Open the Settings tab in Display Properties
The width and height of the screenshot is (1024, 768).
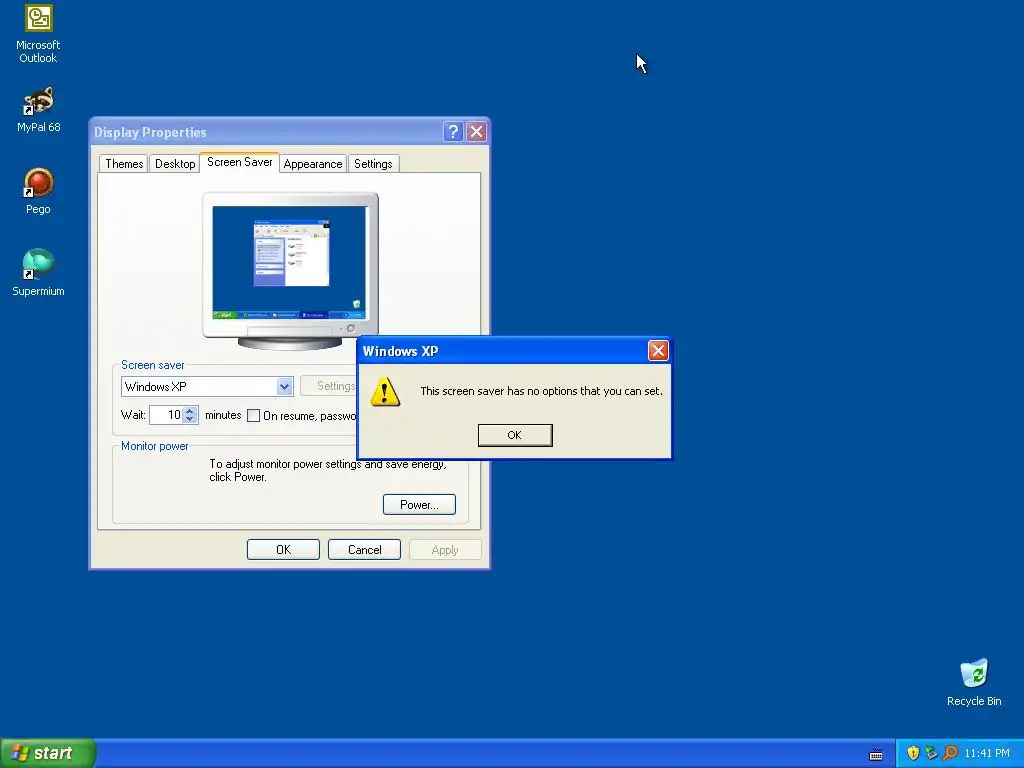click(x=373, y=164)
